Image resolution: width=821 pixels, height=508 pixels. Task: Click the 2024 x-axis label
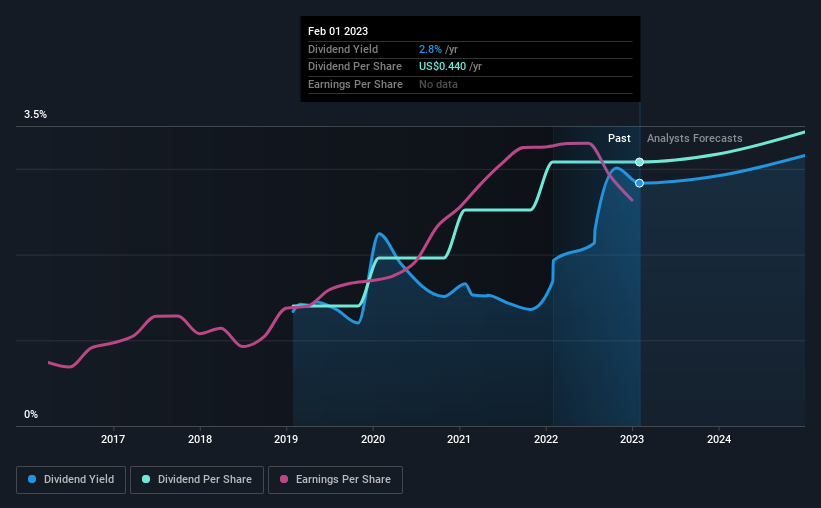pos(719,439)
